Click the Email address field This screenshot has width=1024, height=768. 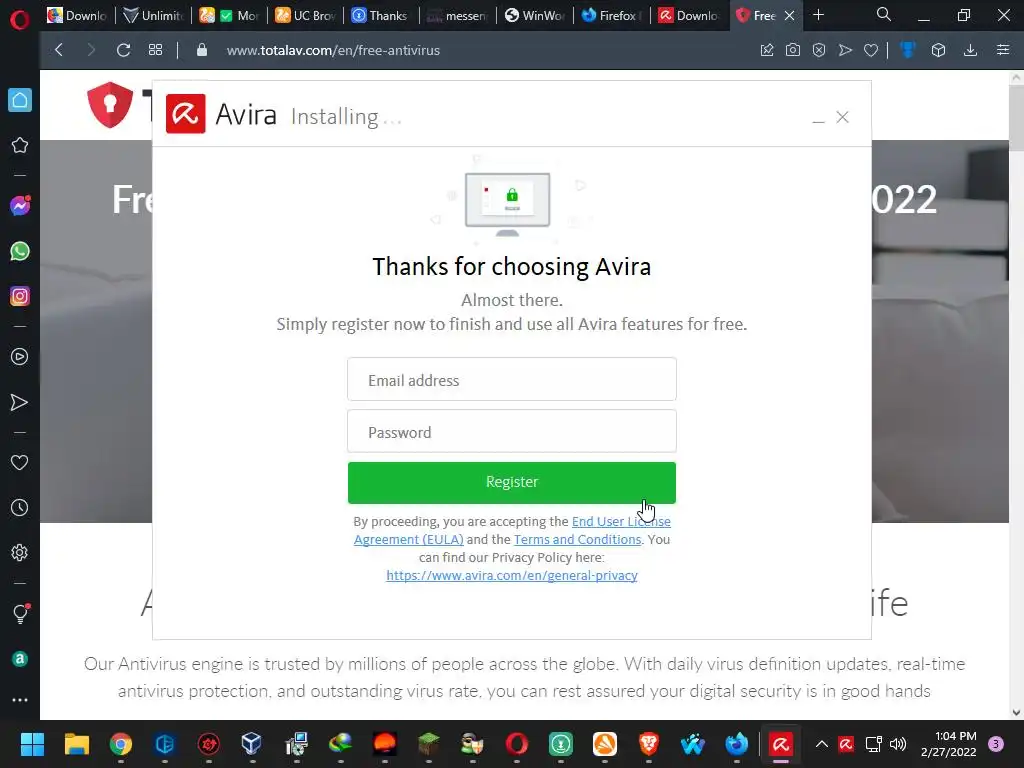click(511, 379)
